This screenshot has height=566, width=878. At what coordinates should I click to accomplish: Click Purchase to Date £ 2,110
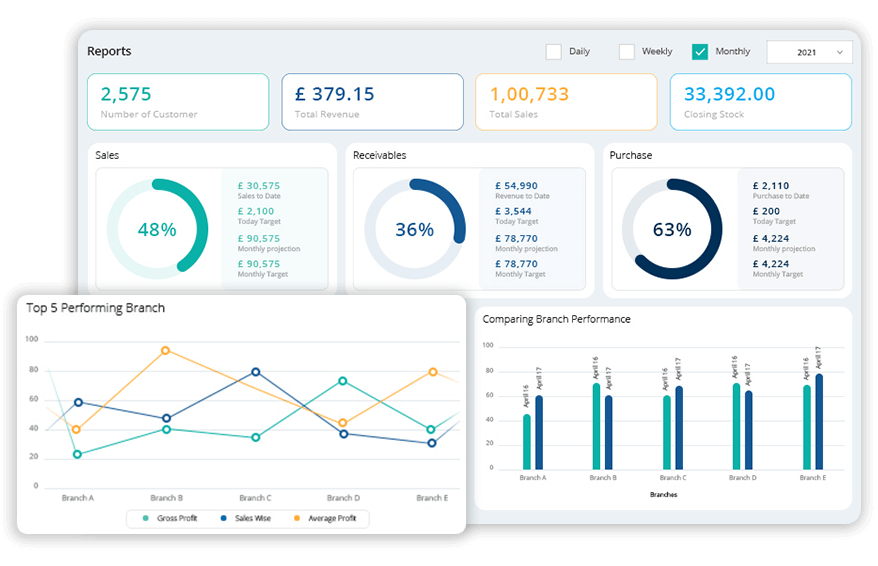coord(771,186)
